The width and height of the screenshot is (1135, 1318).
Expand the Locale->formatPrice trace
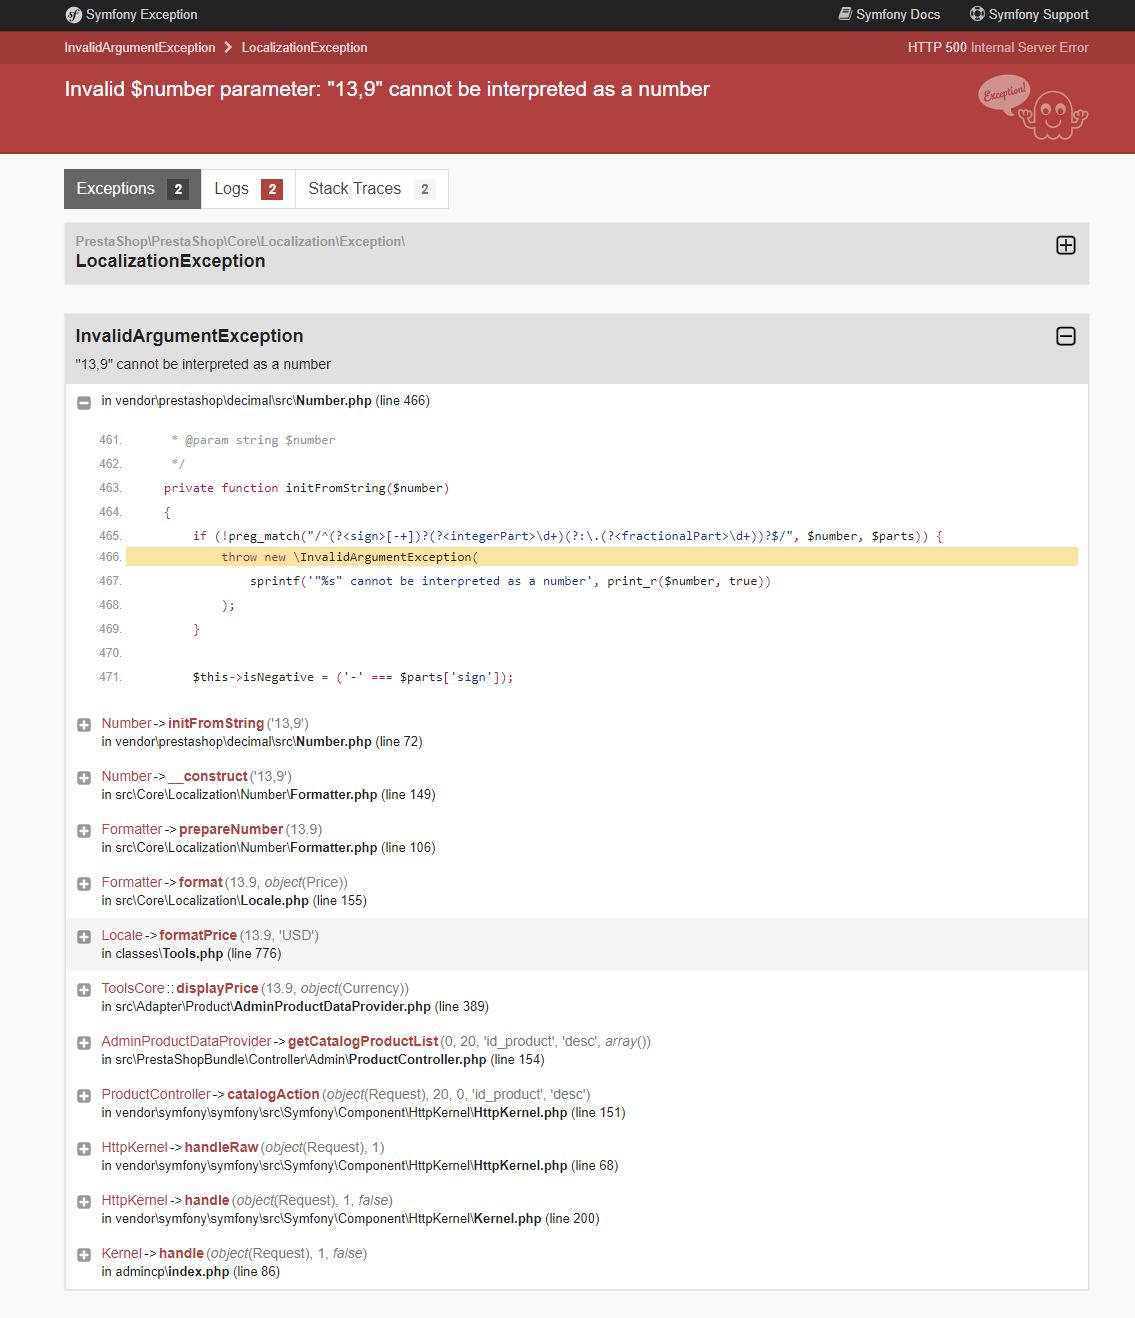(84, 937)
